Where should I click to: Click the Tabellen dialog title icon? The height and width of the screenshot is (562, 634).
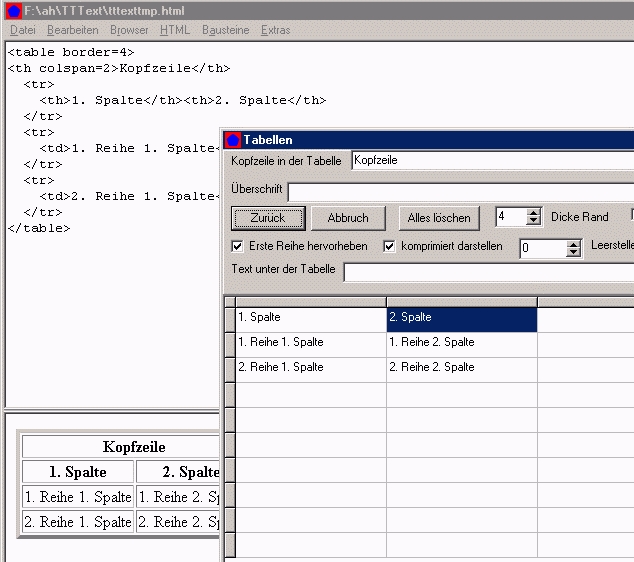coord(233,140)
